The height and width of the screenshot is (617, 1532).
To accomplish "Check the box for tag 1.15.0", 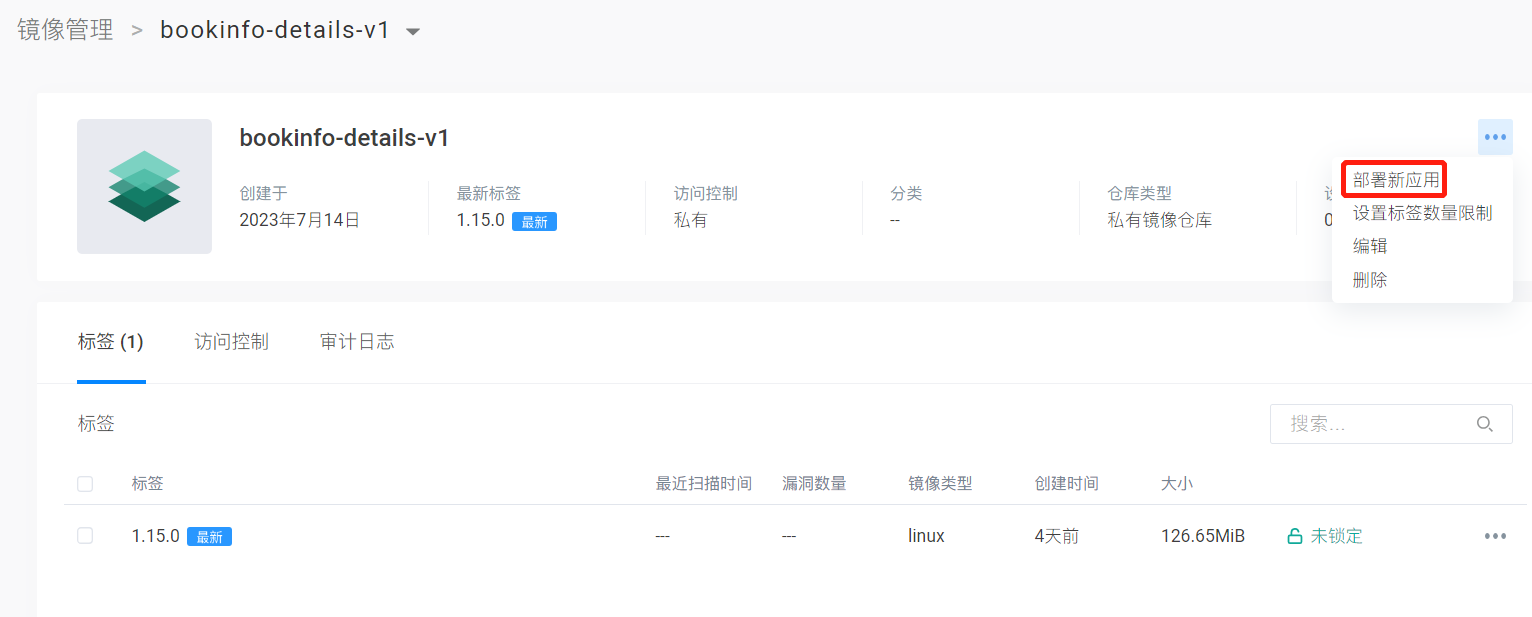I will point(85,536).
